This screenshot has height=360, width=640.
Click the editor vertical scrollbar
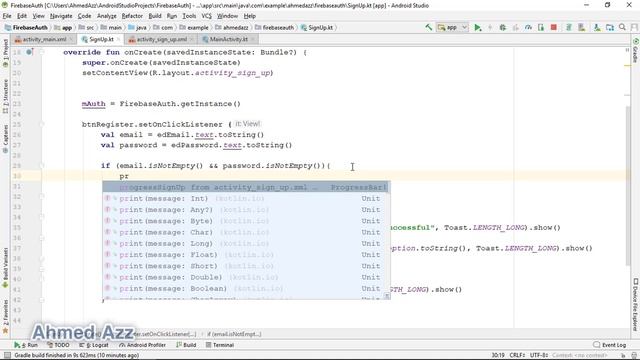click(627, 186)
